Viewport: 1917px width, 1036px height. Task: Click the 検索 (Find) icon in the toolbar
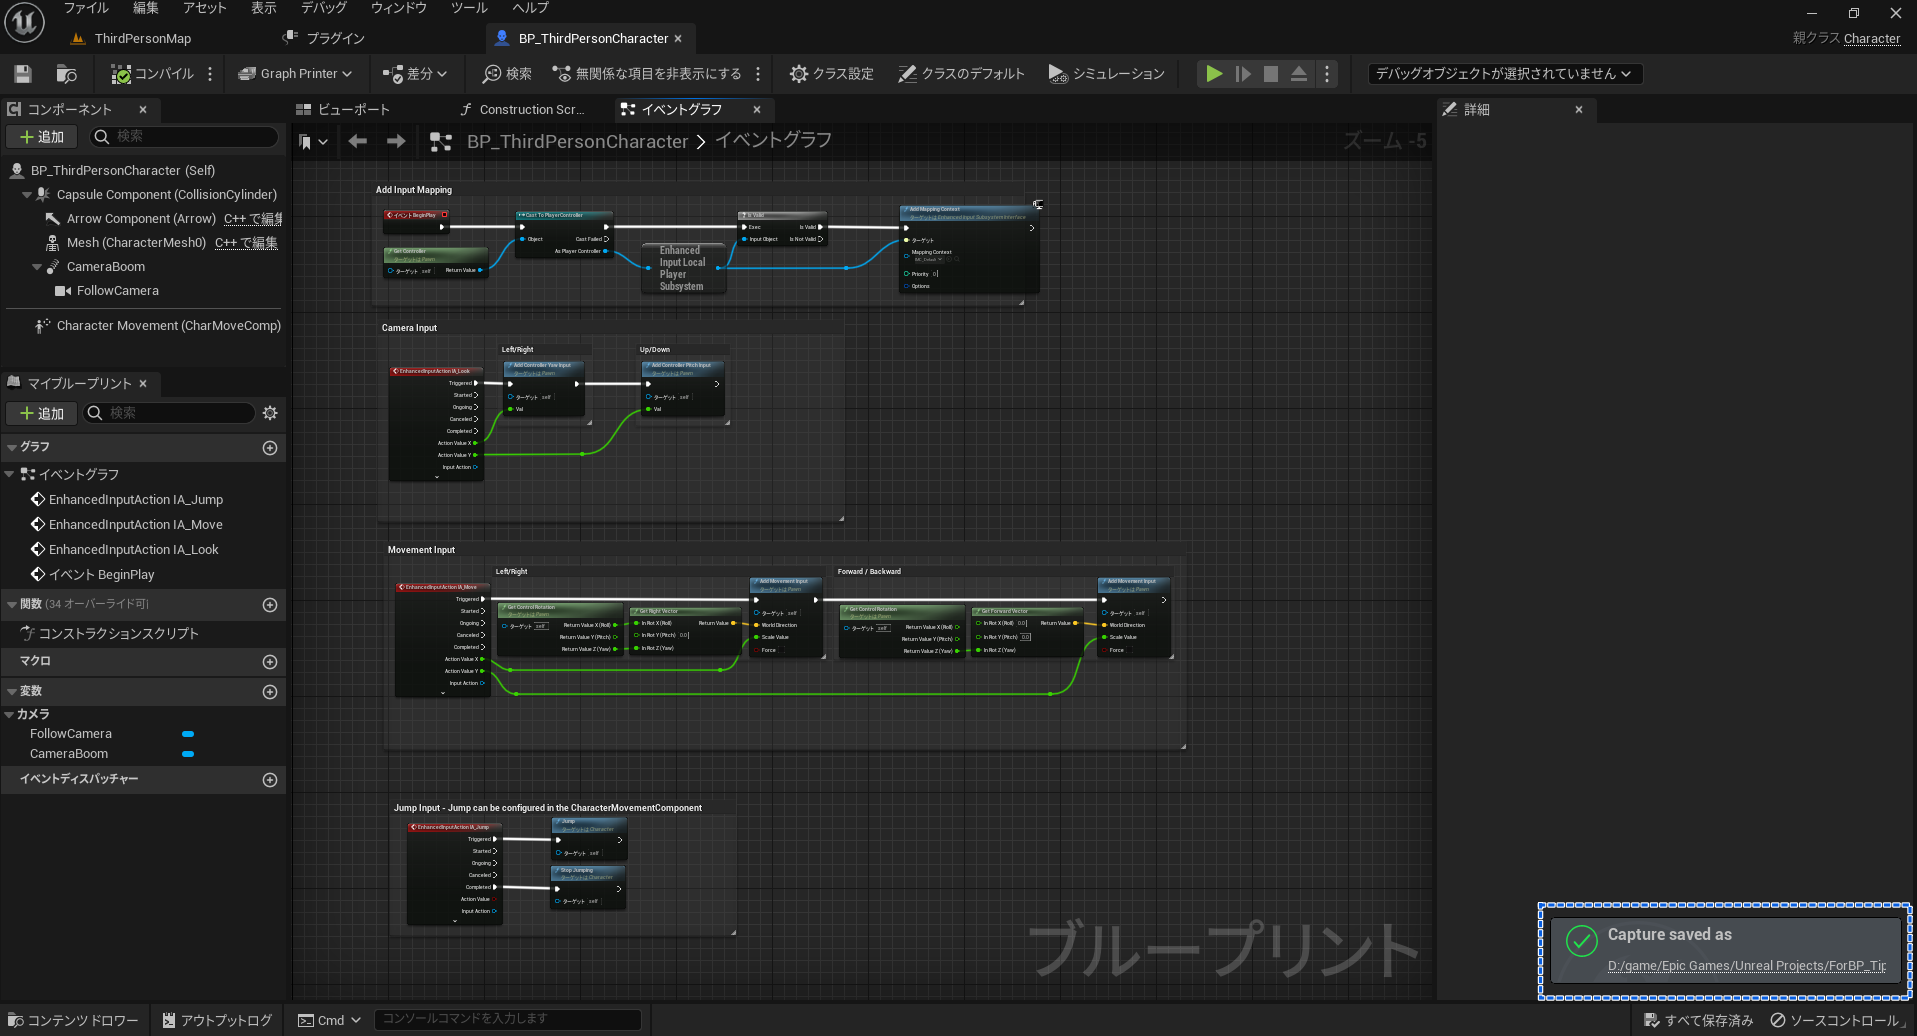point(493,73)
